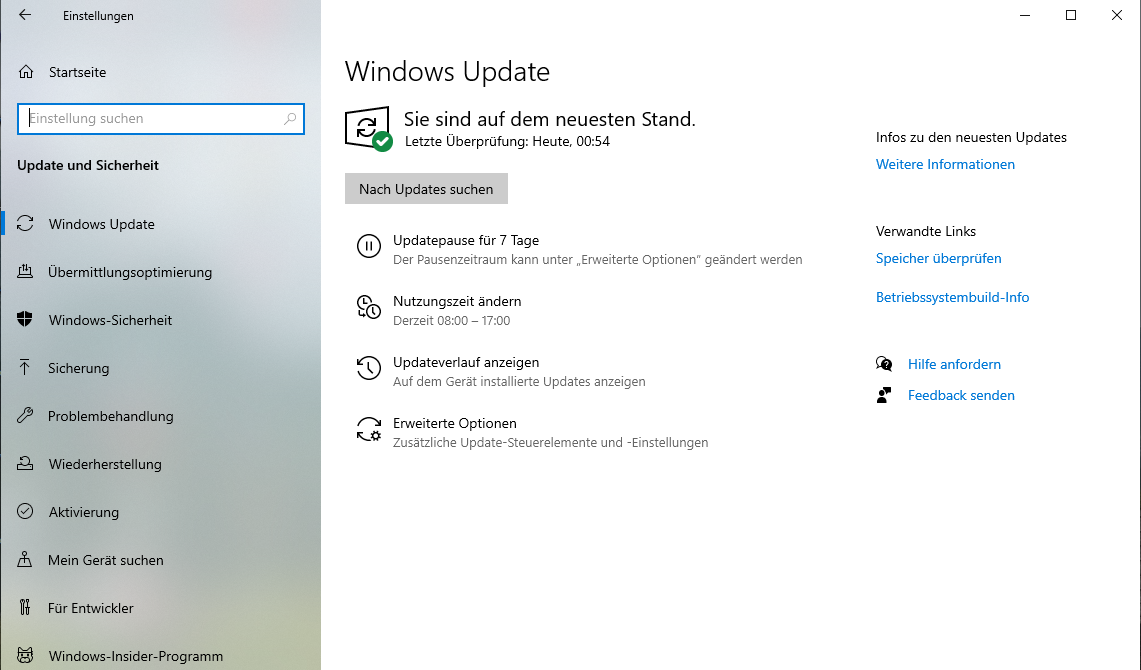
Task: Close the Einstellungen window
Action: click(x=1117, y=15)
